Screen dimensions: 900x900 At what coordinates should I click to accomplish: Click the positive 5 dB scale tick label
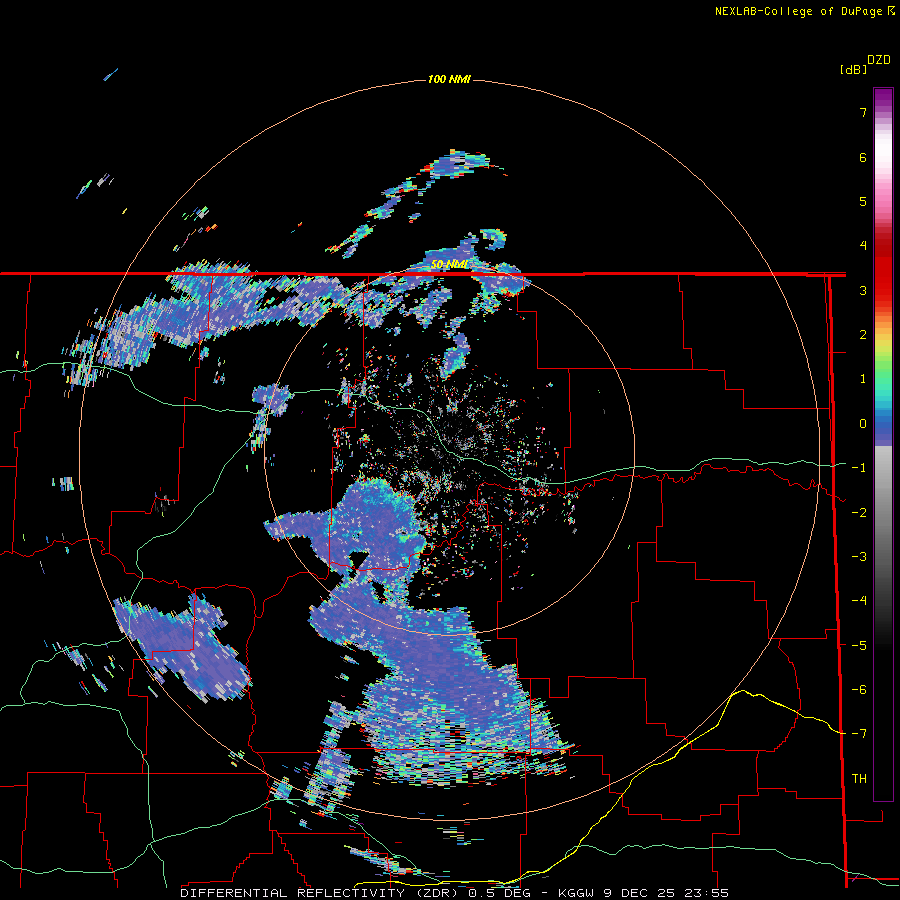863,201
